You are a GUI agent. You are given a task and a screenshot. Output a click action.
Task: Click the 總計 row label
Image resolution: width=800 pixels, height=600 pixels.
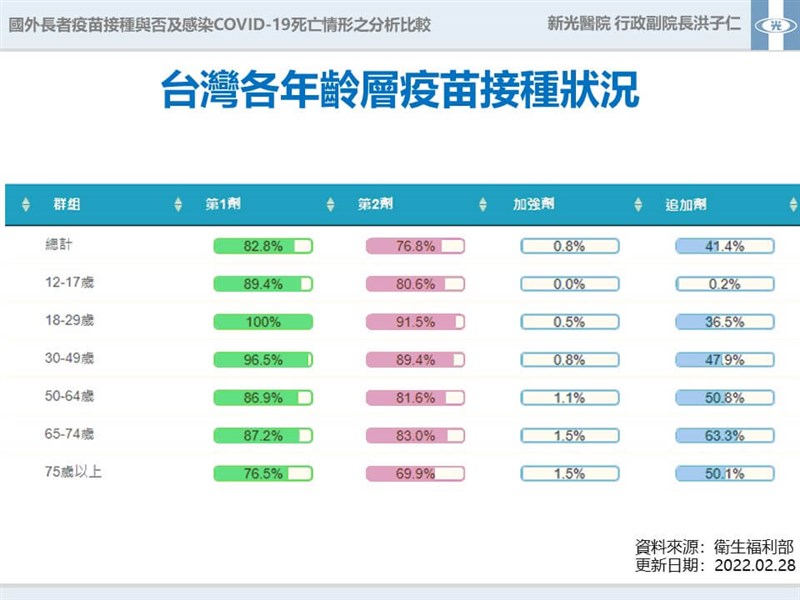[59, 245]
